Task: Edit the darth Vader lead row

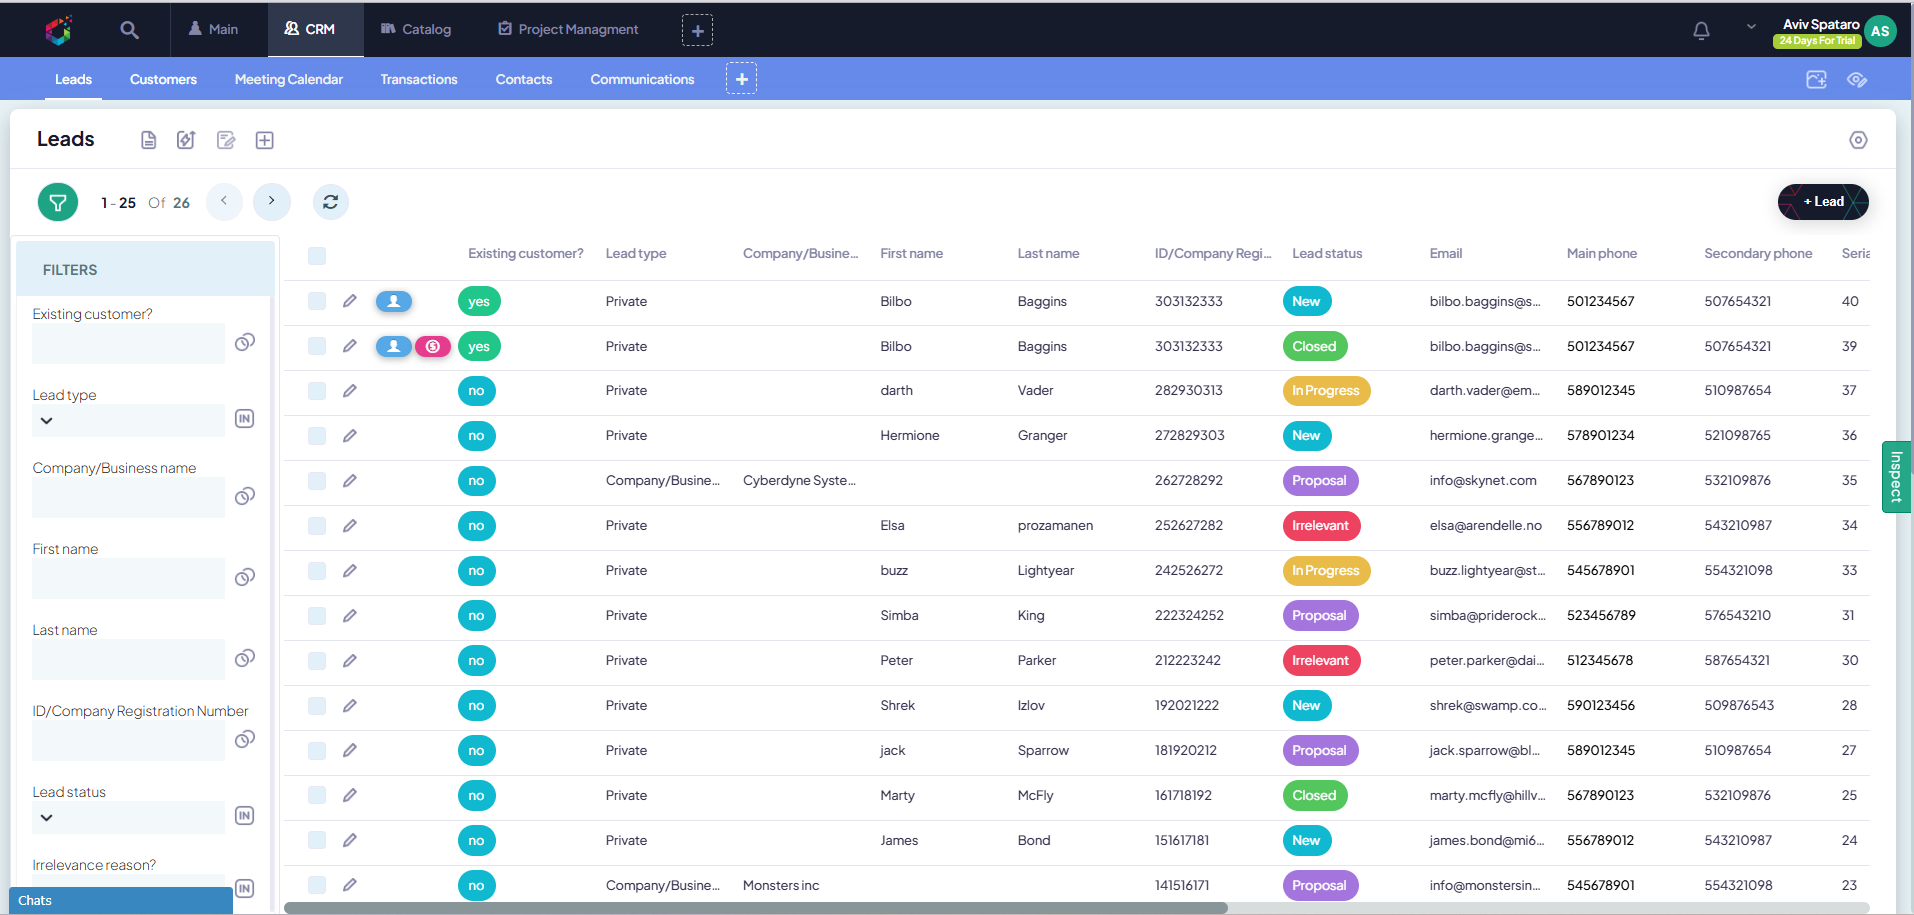Action: (x=350, y=391)
